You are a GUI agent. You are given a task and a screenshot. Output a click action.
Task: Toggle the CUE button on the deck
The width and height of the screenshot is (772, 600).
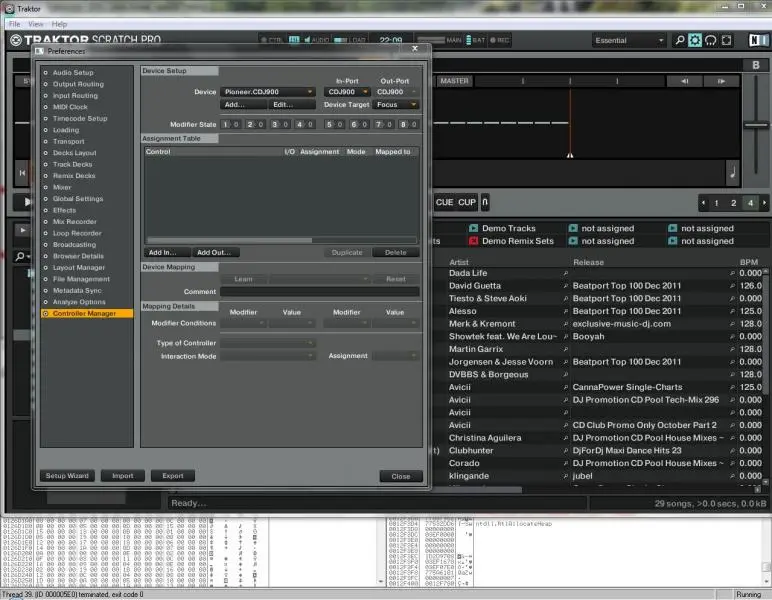pos(444,202)
